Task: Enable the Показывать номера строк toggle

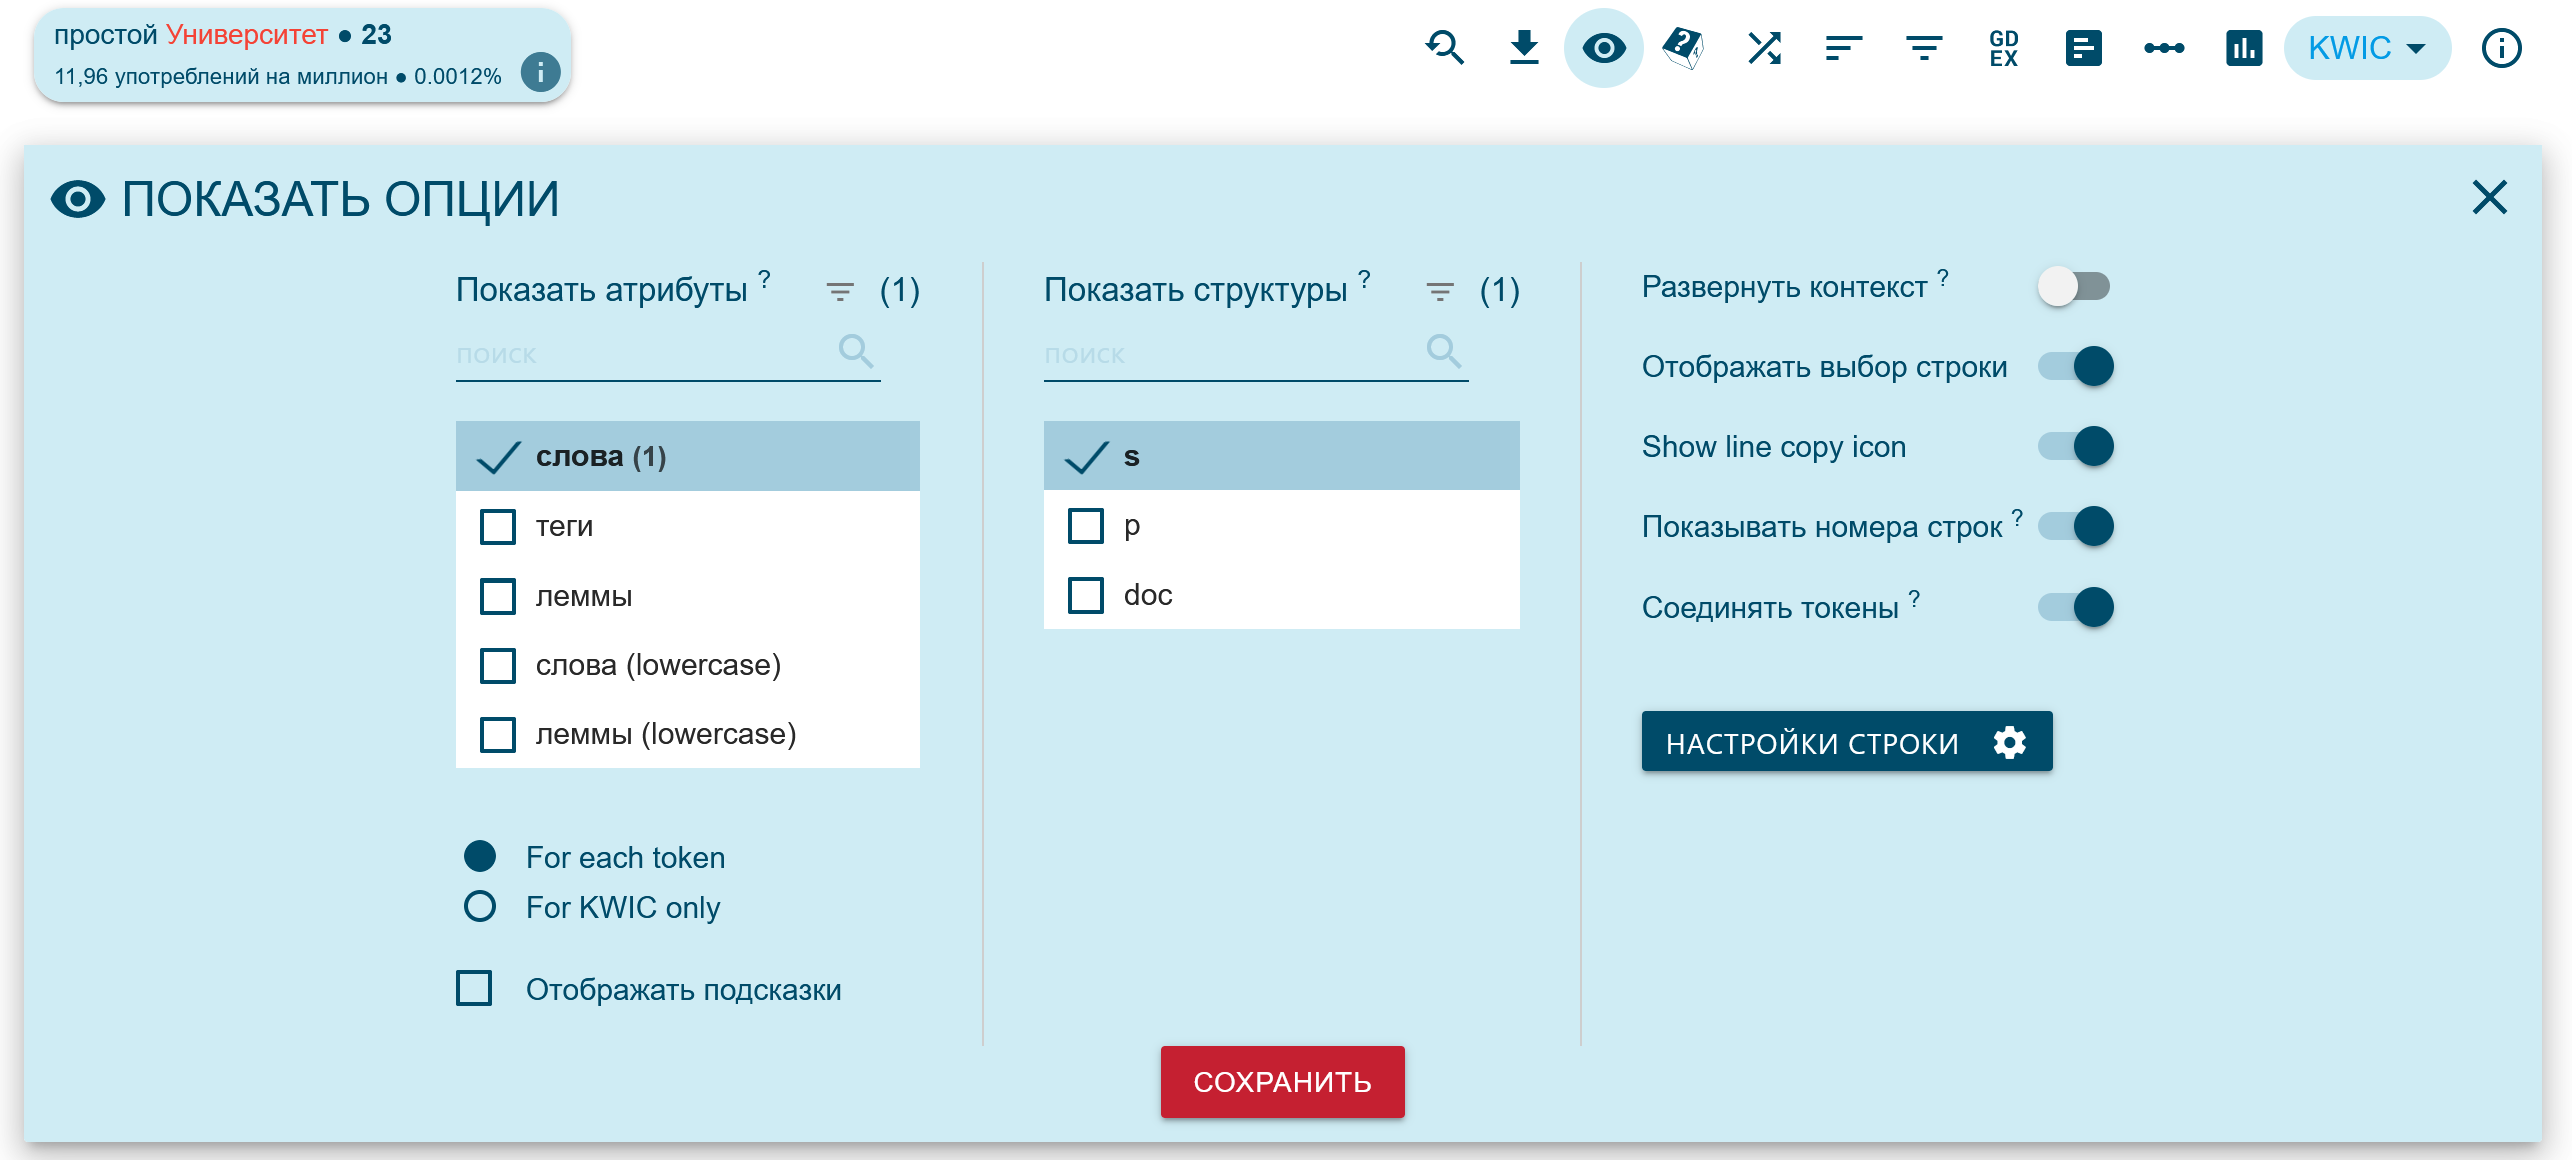Action: (2073, 527)
